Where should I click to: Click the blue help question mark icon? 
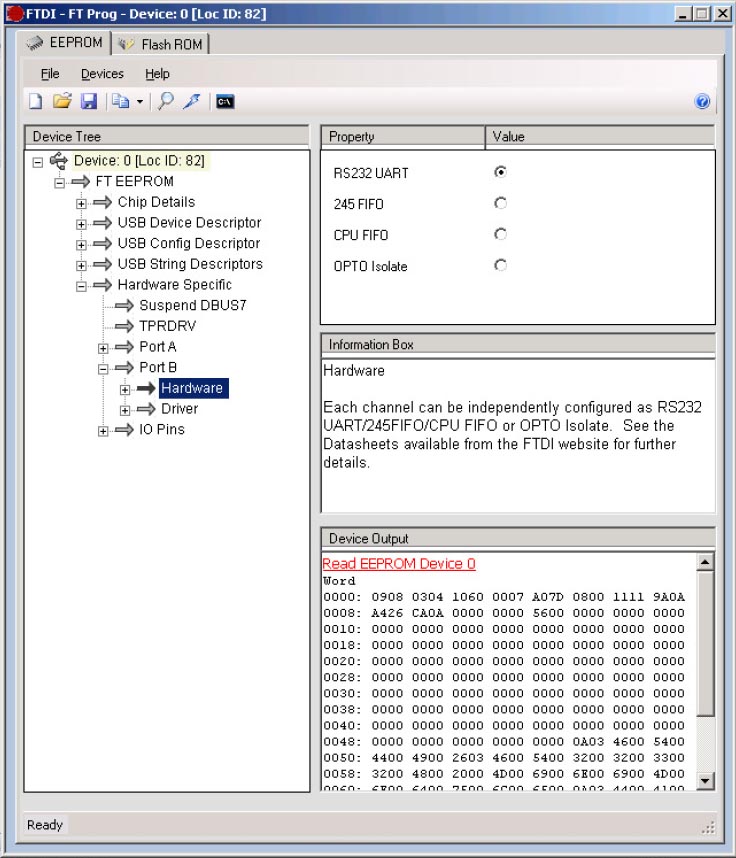point(702,102)
